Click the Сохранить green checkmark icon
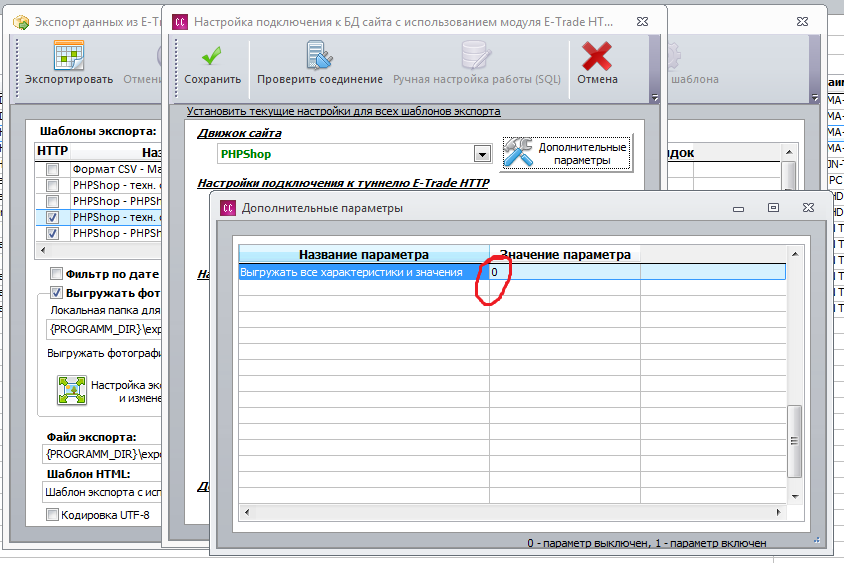 [x=212, y=55]
